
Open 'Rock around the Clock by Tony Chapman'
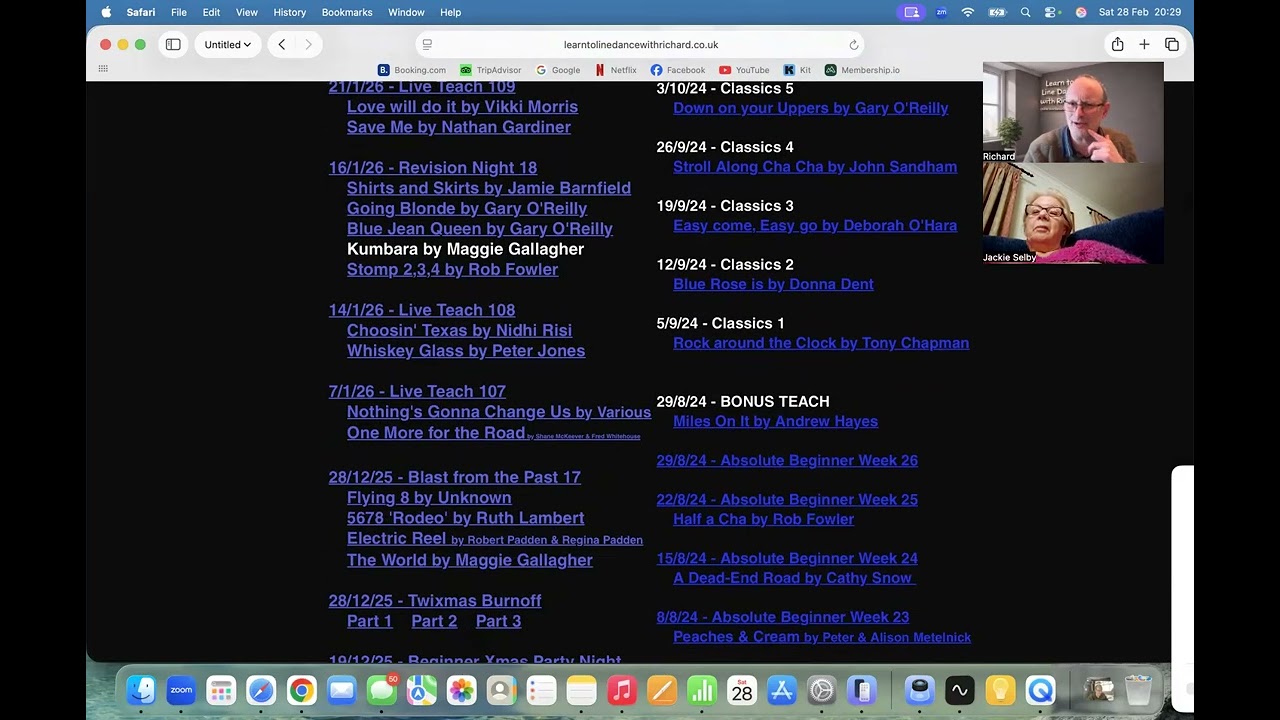[x=821, y=343]
